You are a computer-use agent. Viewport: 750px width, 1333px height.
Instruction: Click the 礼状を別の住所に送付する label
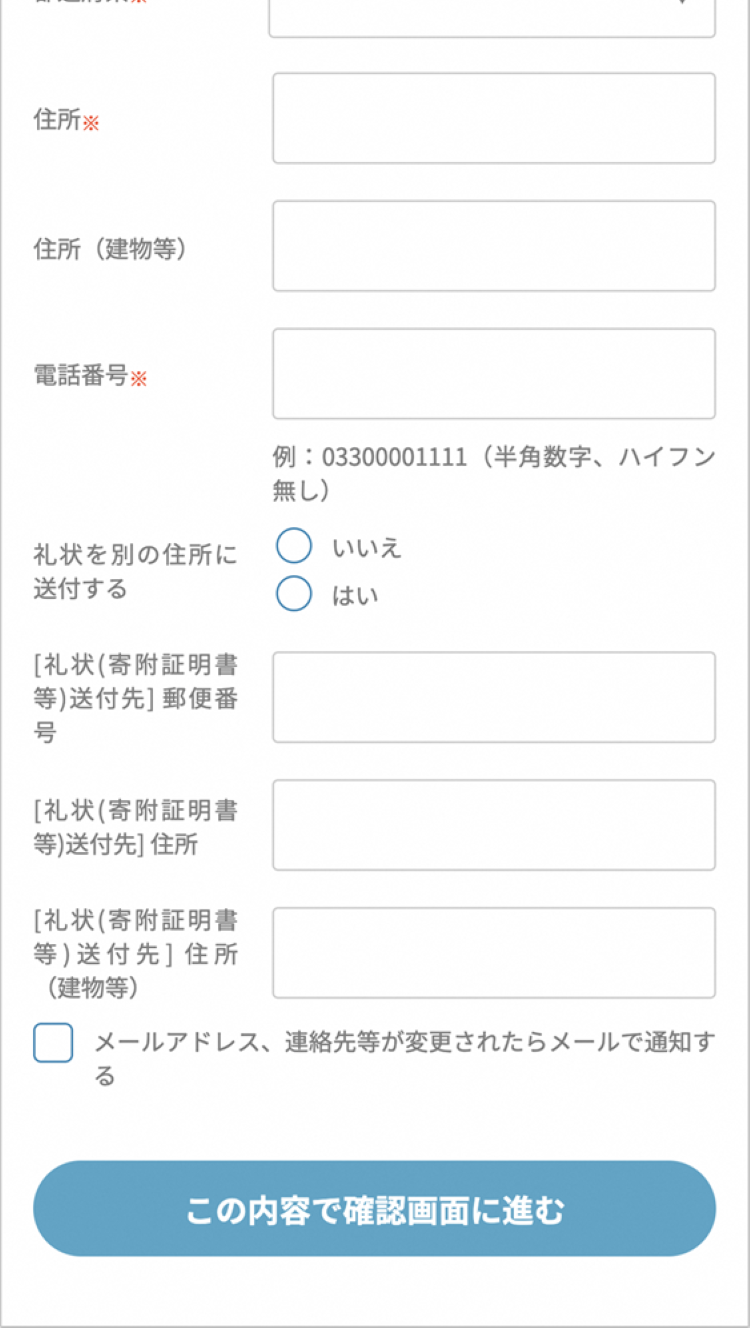[135, 572]
